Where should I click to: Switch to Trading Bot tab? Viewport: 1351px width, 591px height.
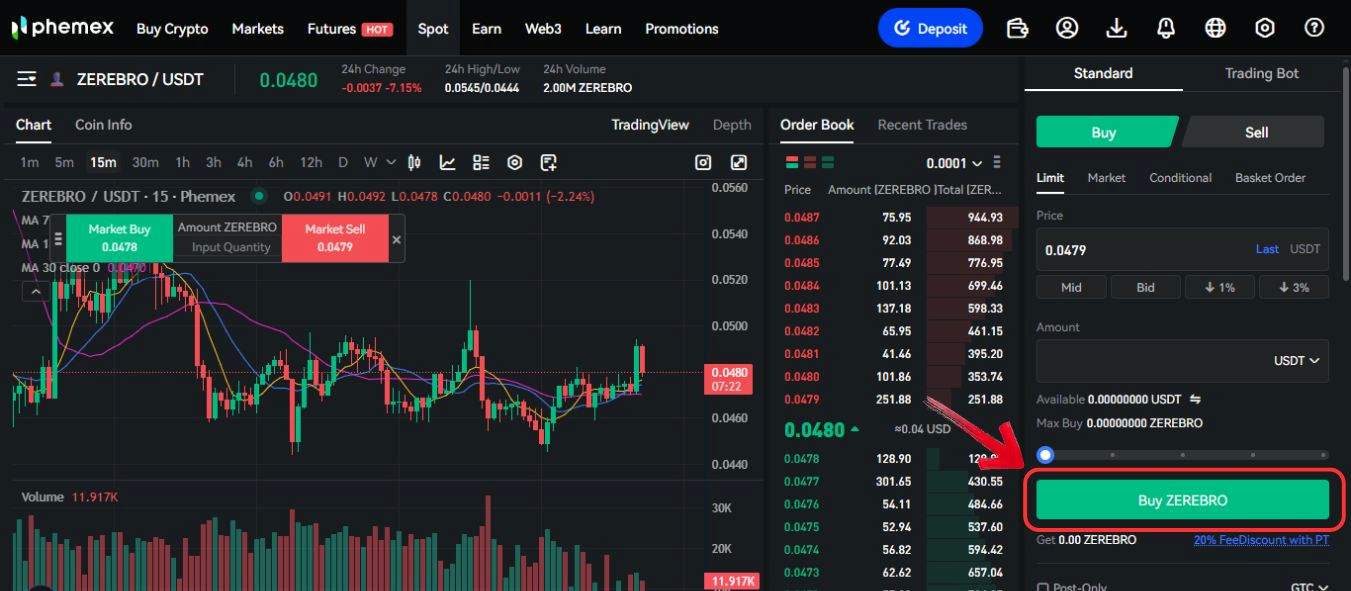(1262, 73)
